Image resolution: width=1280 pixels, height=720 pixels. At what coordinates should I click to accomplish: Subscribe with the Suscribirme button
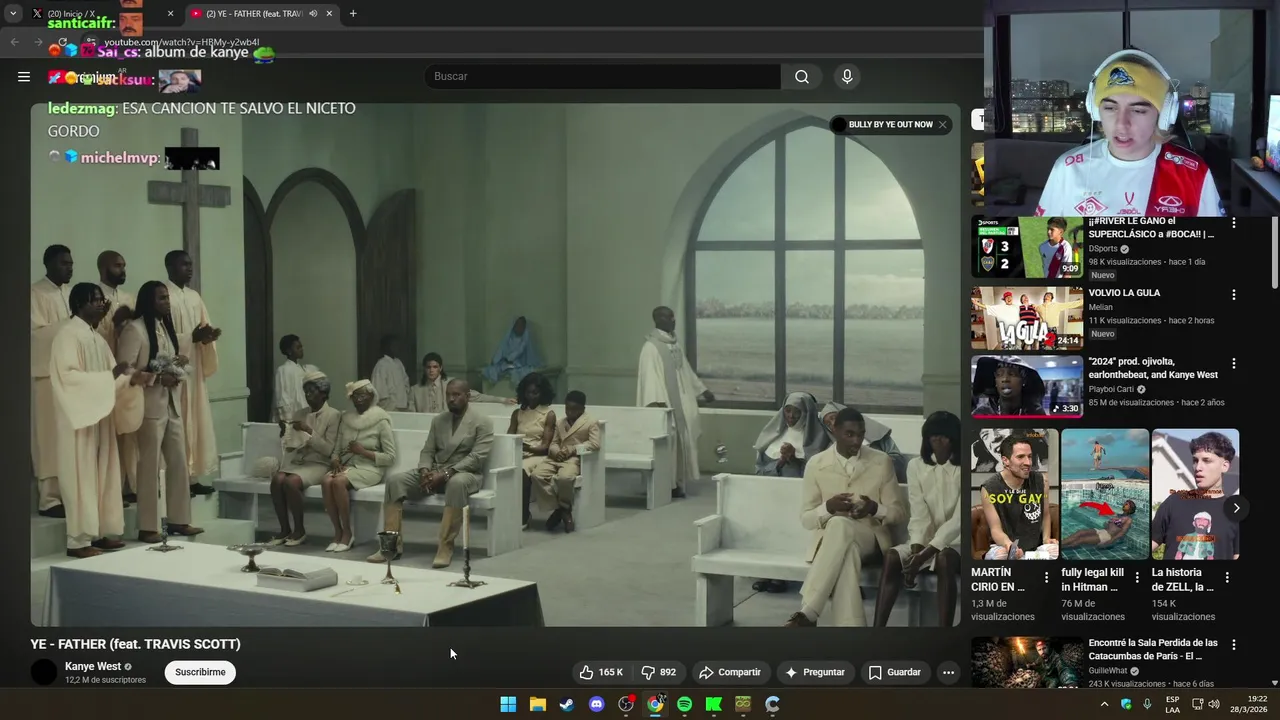point(200,672)
